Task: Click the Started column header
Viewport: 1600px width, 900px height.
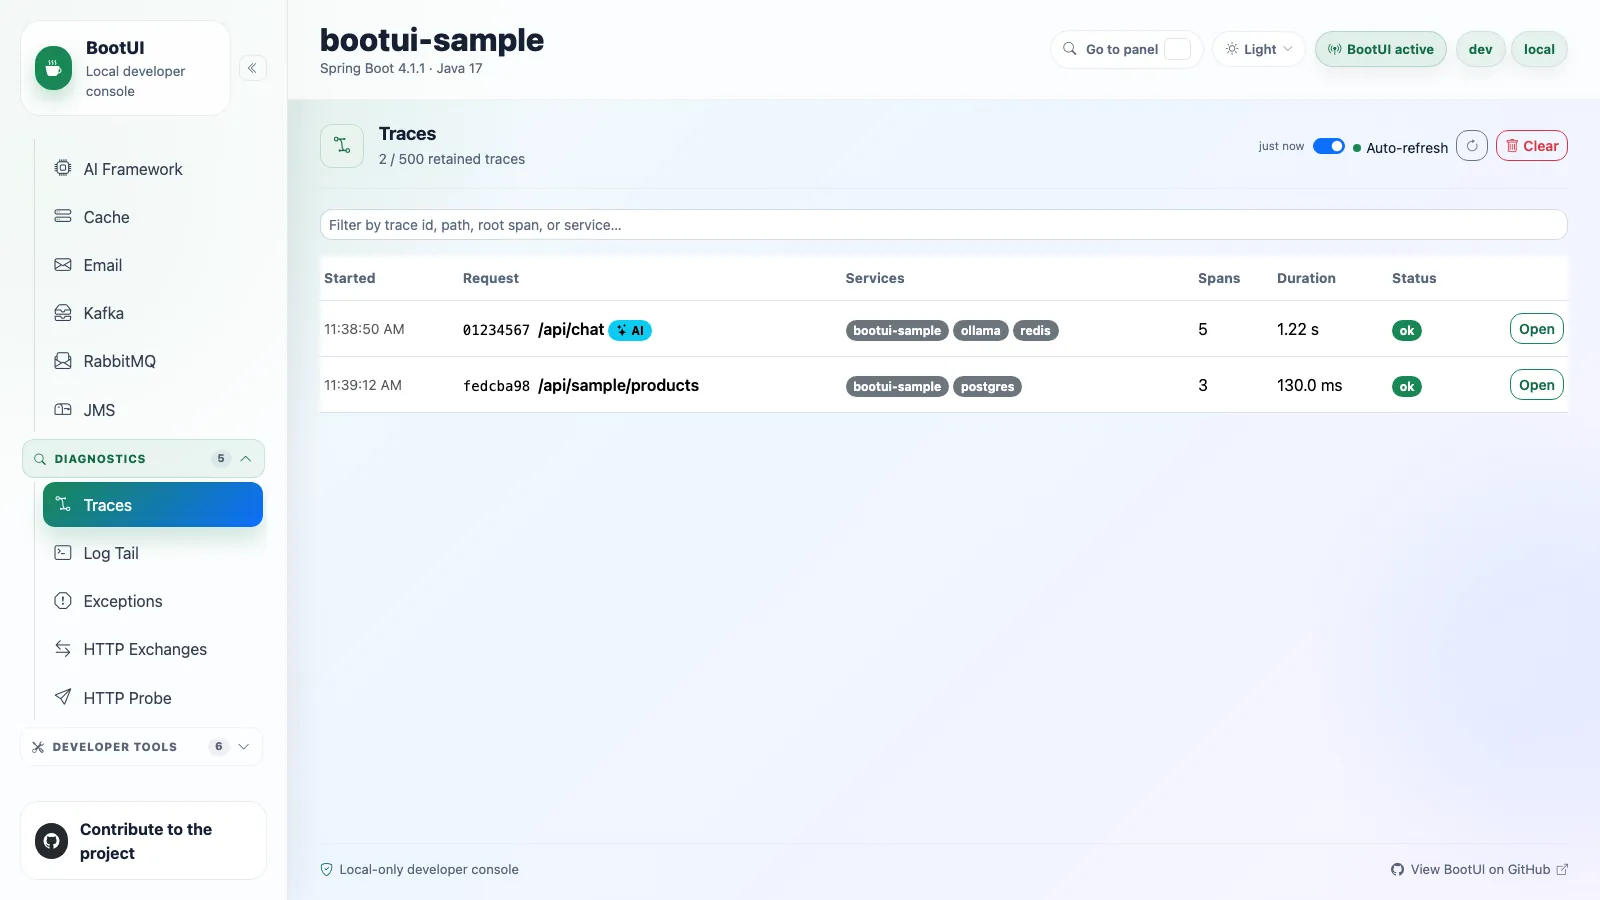Action: click(x=350, y=278)
